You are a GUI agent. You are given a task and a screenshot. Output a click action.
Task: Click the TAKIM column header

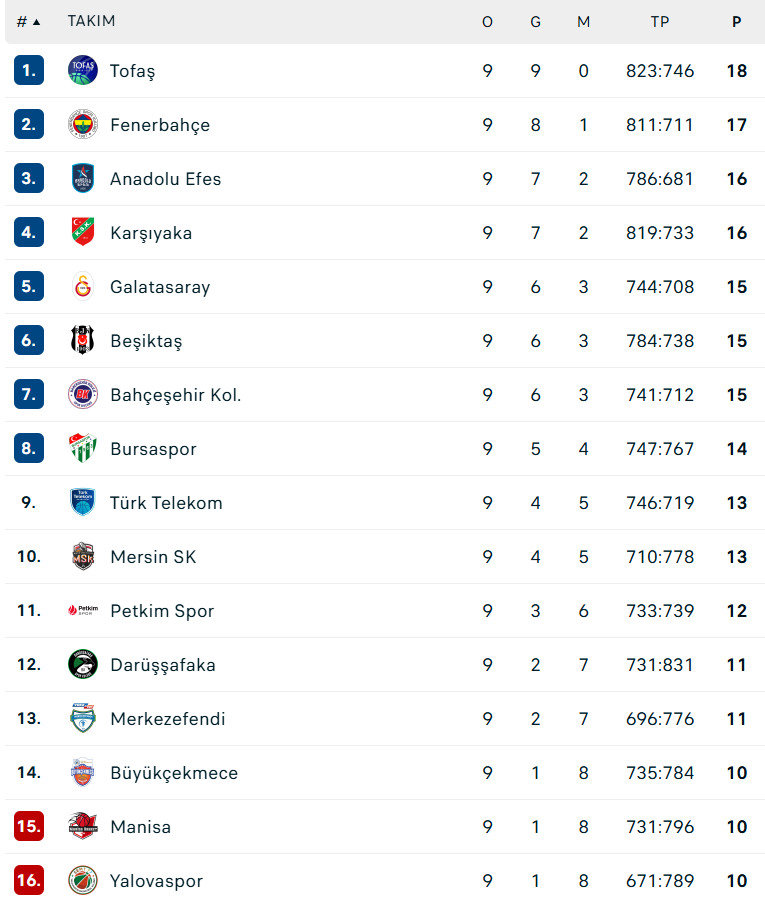pyautogui.click(x=91, y=21)
